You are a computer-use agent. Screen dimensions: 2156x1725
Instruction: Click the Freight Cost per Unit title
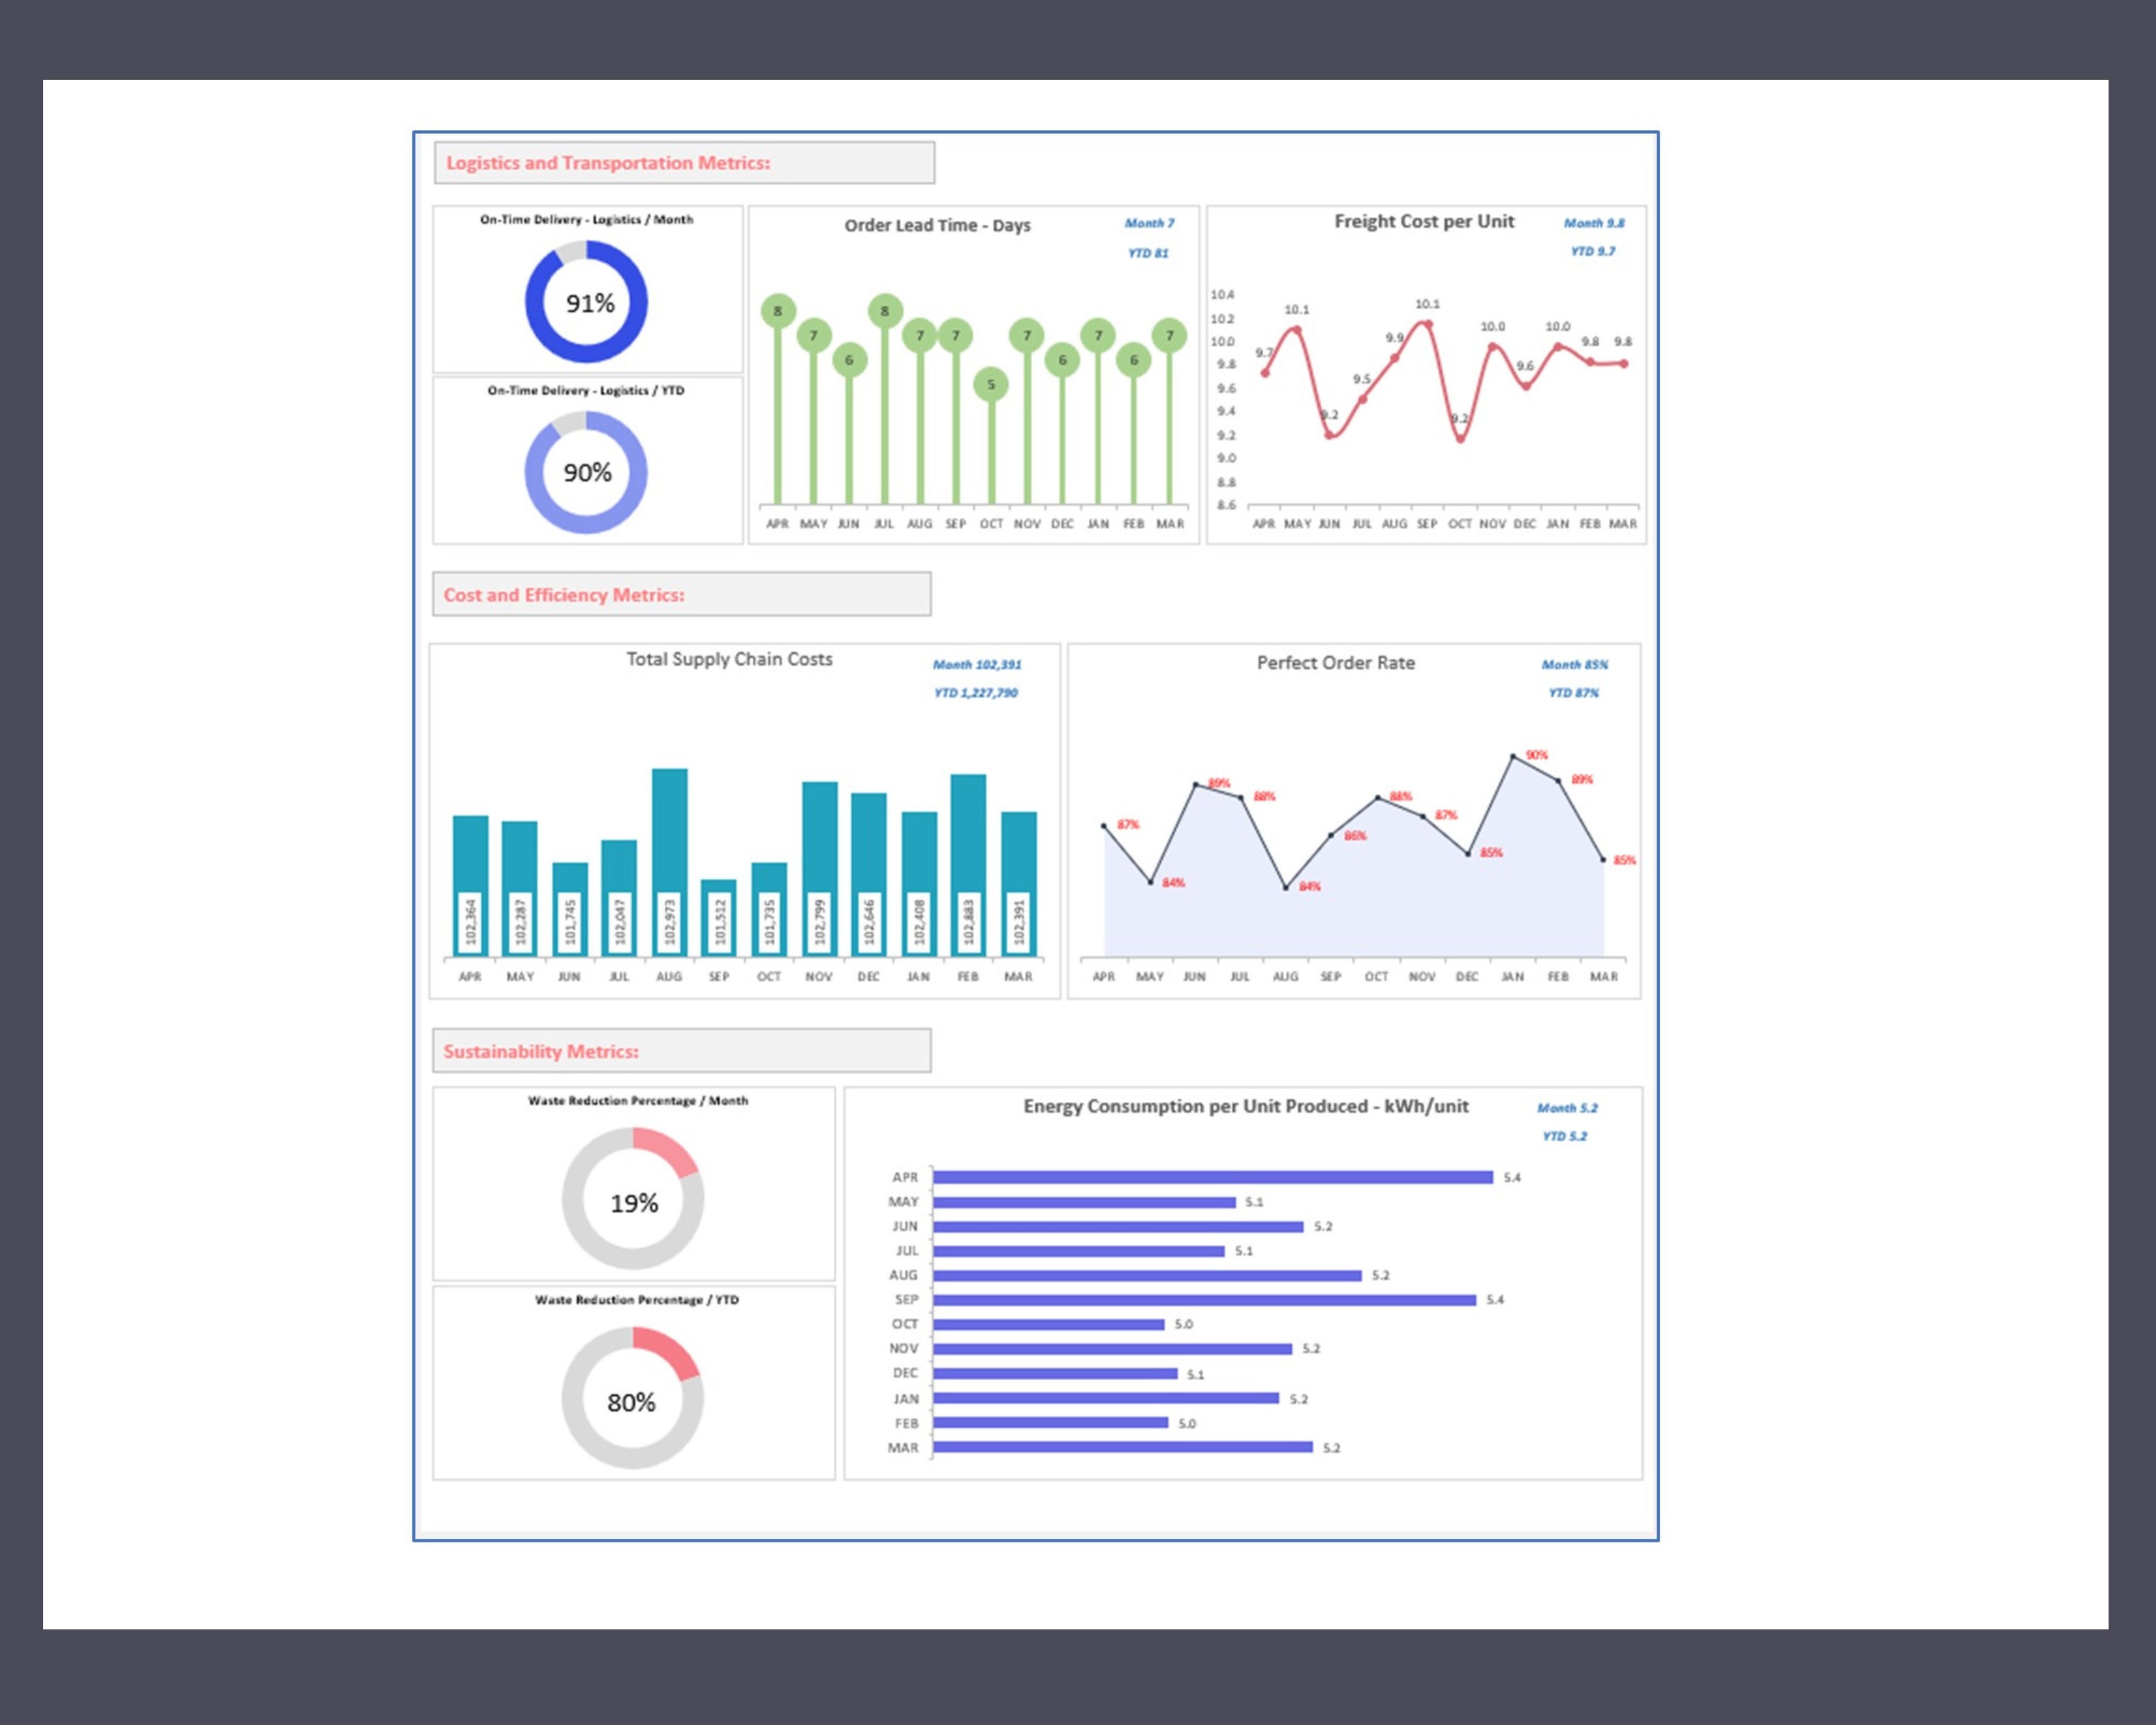click(1424, 221)
